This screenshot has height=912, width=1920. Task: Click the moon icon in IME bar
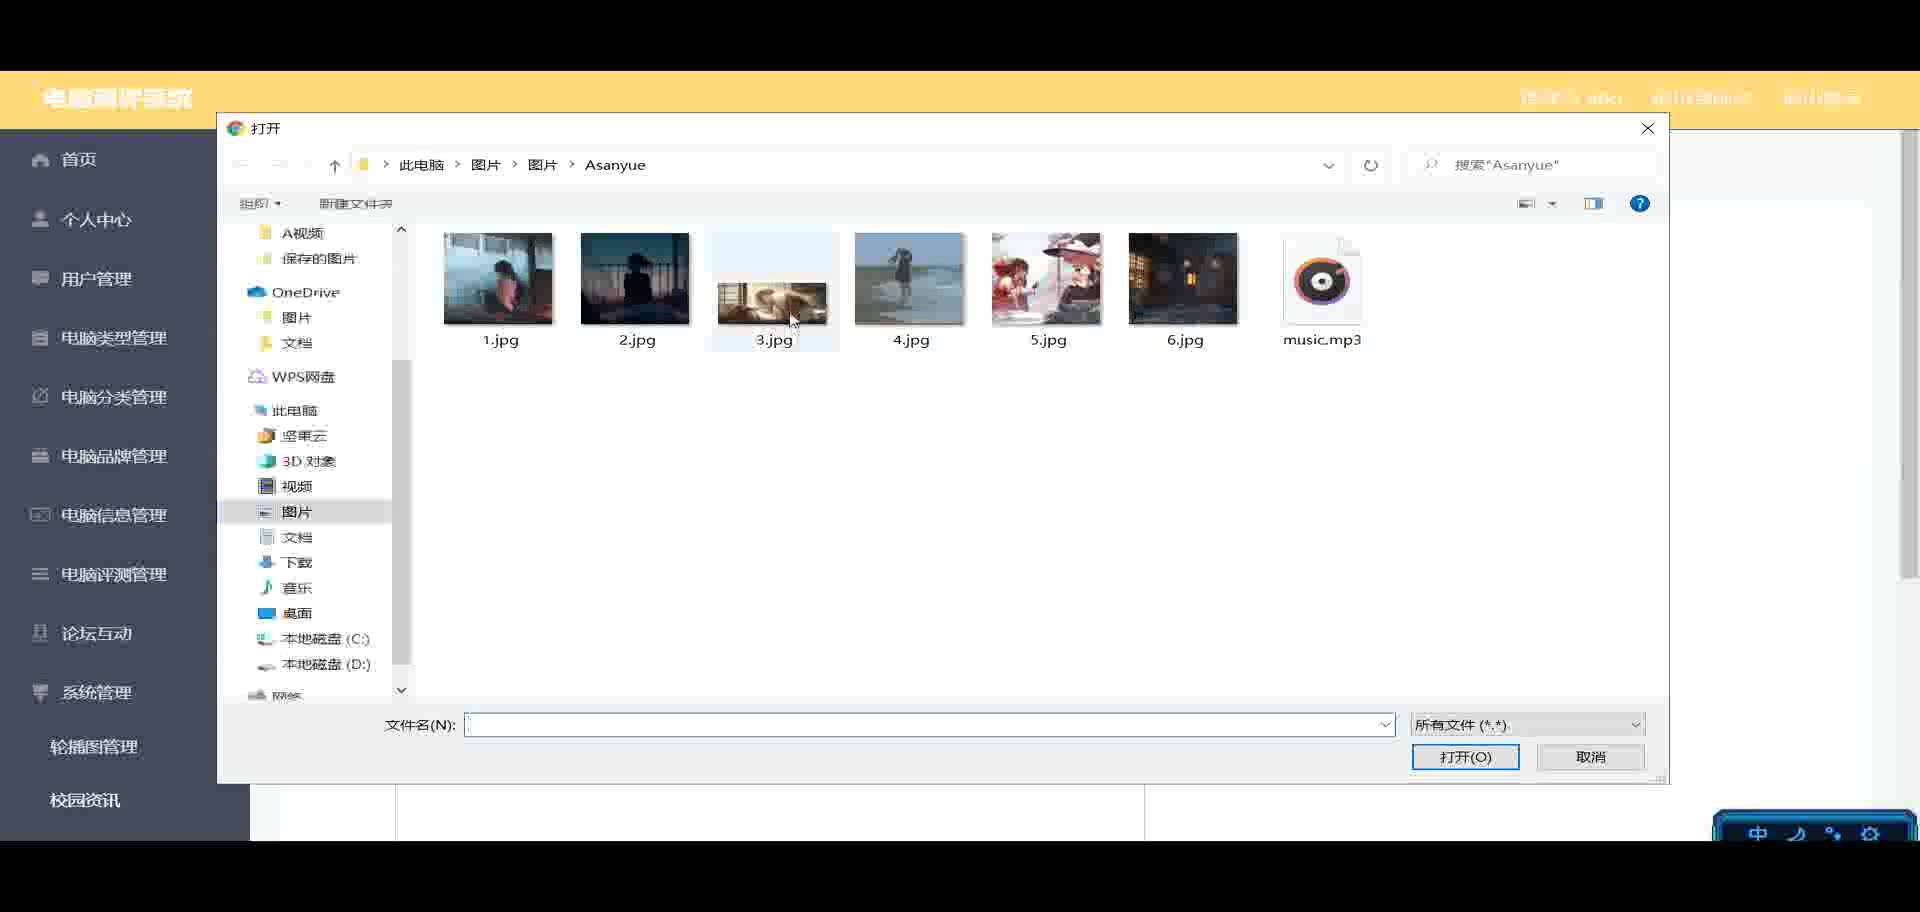click(x=1796, y=833)
